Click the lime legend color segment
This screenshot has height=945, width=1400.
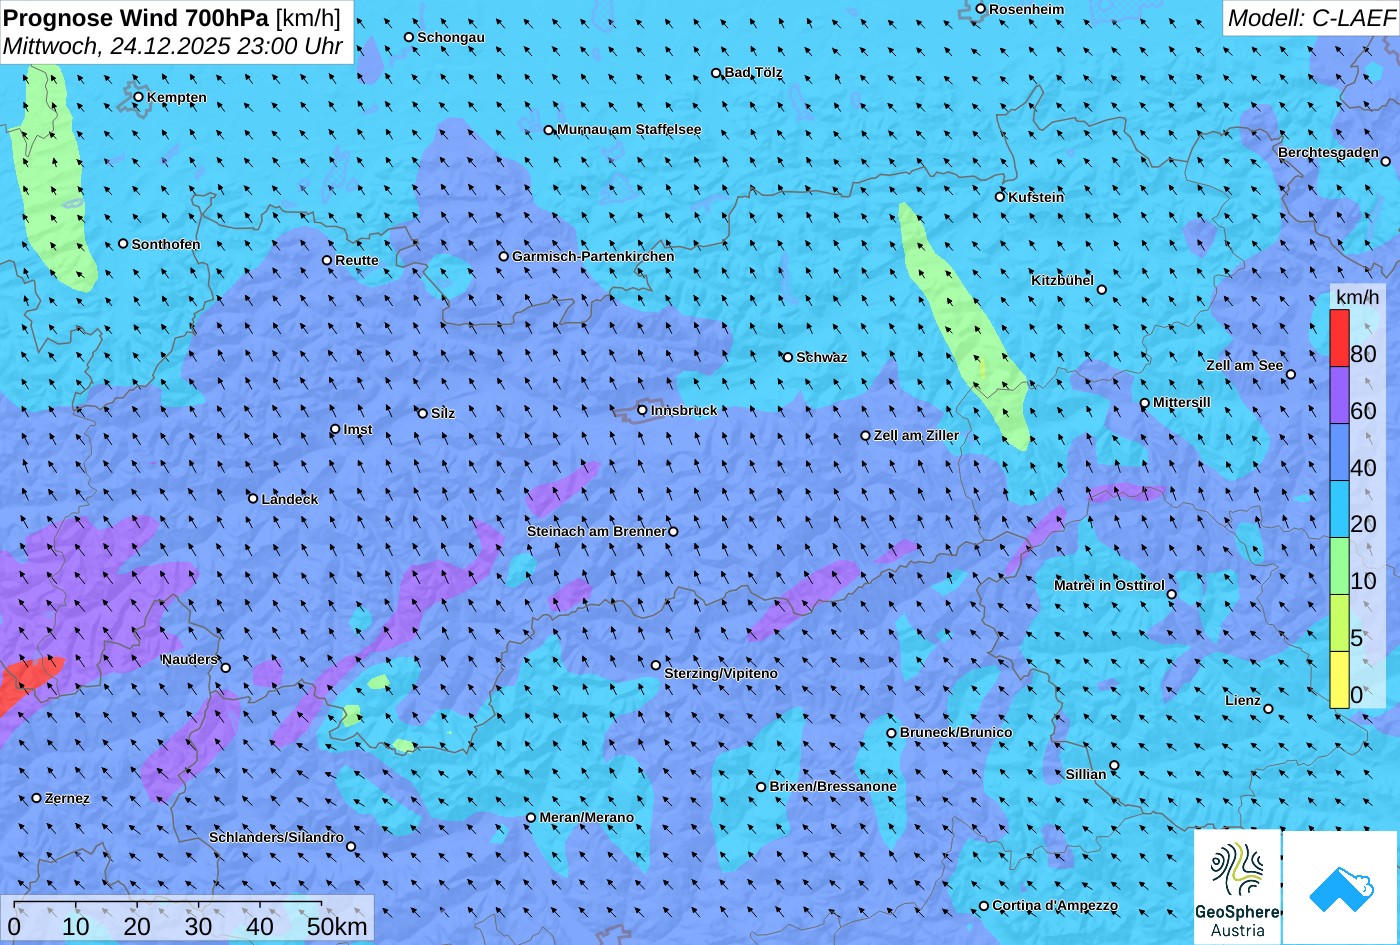(1339, 623)
